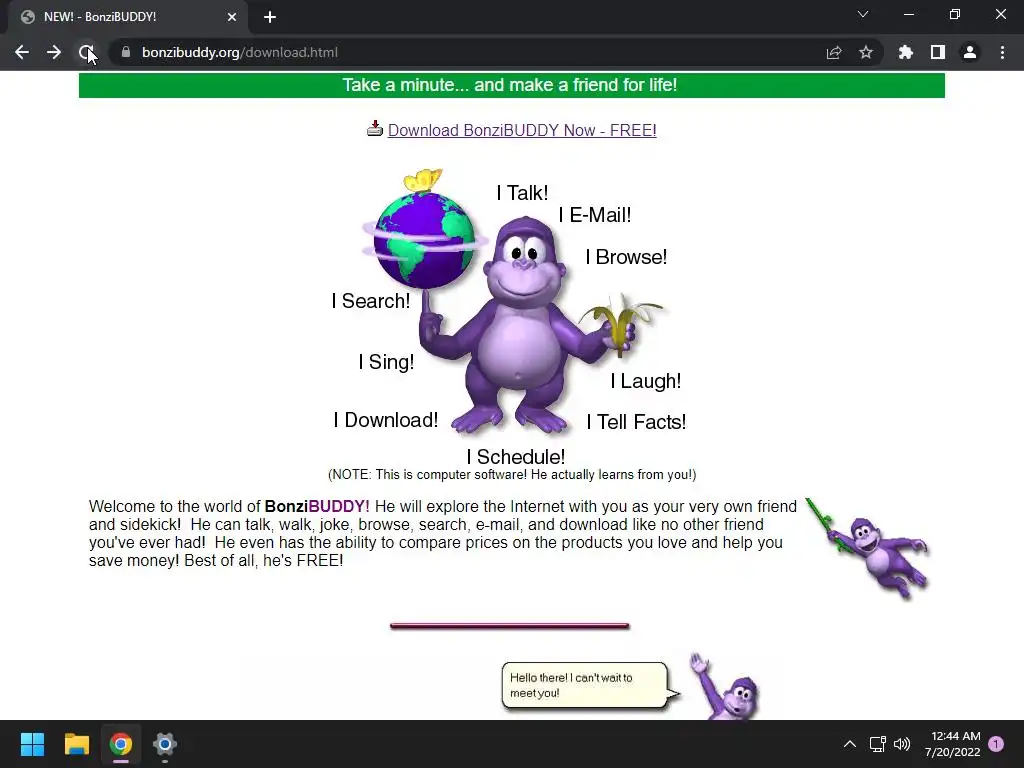Open network status tray icon

click(x=877, y=744)
